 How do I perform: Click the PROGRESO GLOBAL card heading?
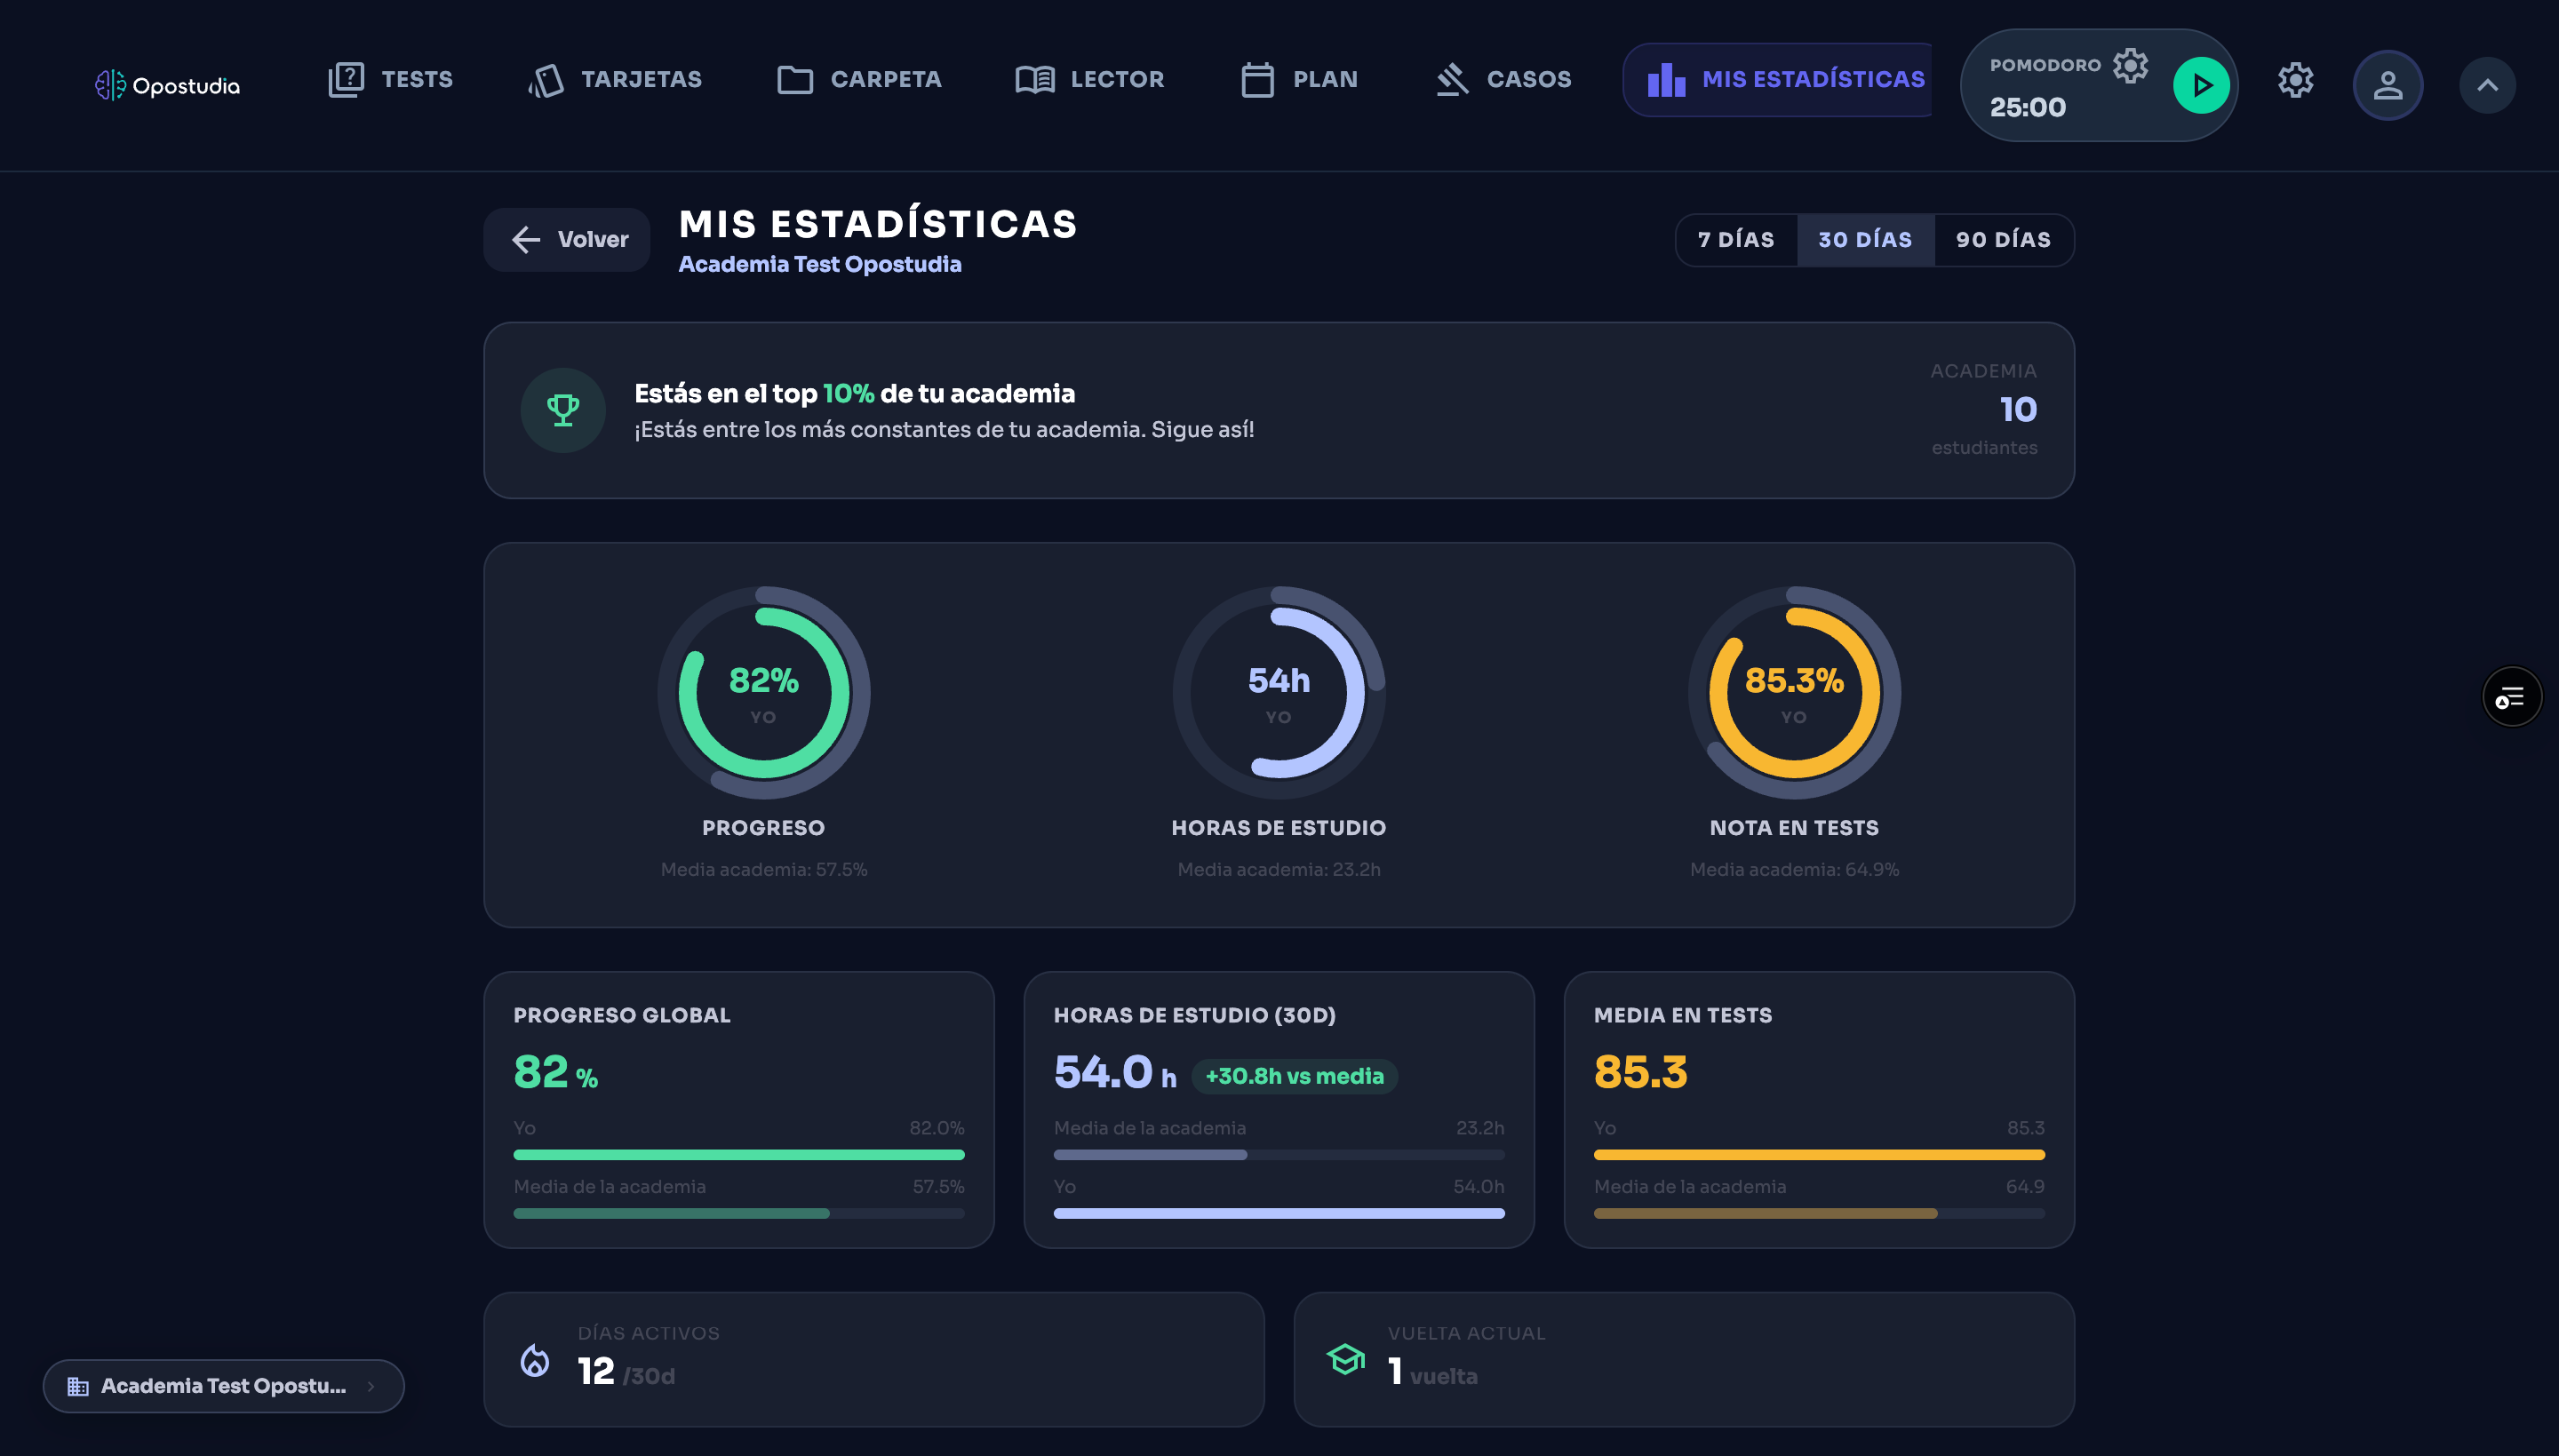coord(622,1015)
